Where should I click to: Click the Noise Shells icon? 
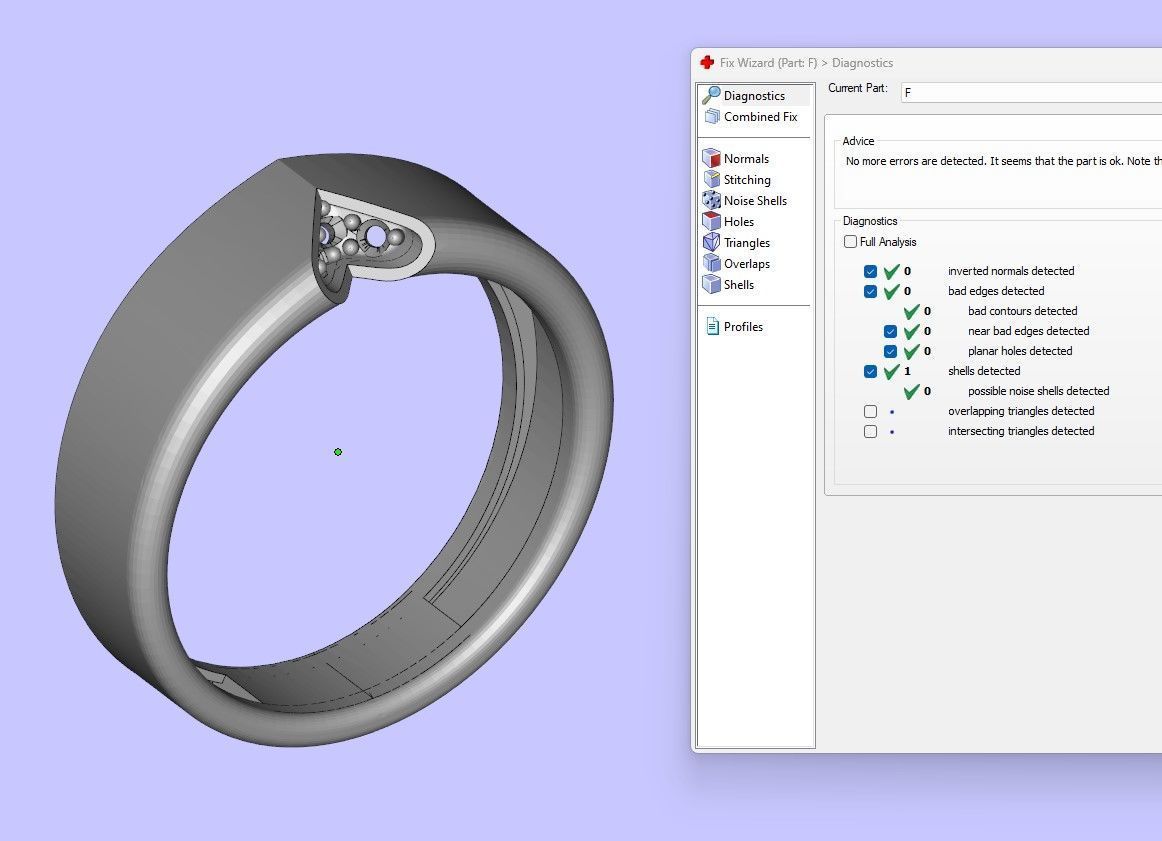(x=711, y=200)
